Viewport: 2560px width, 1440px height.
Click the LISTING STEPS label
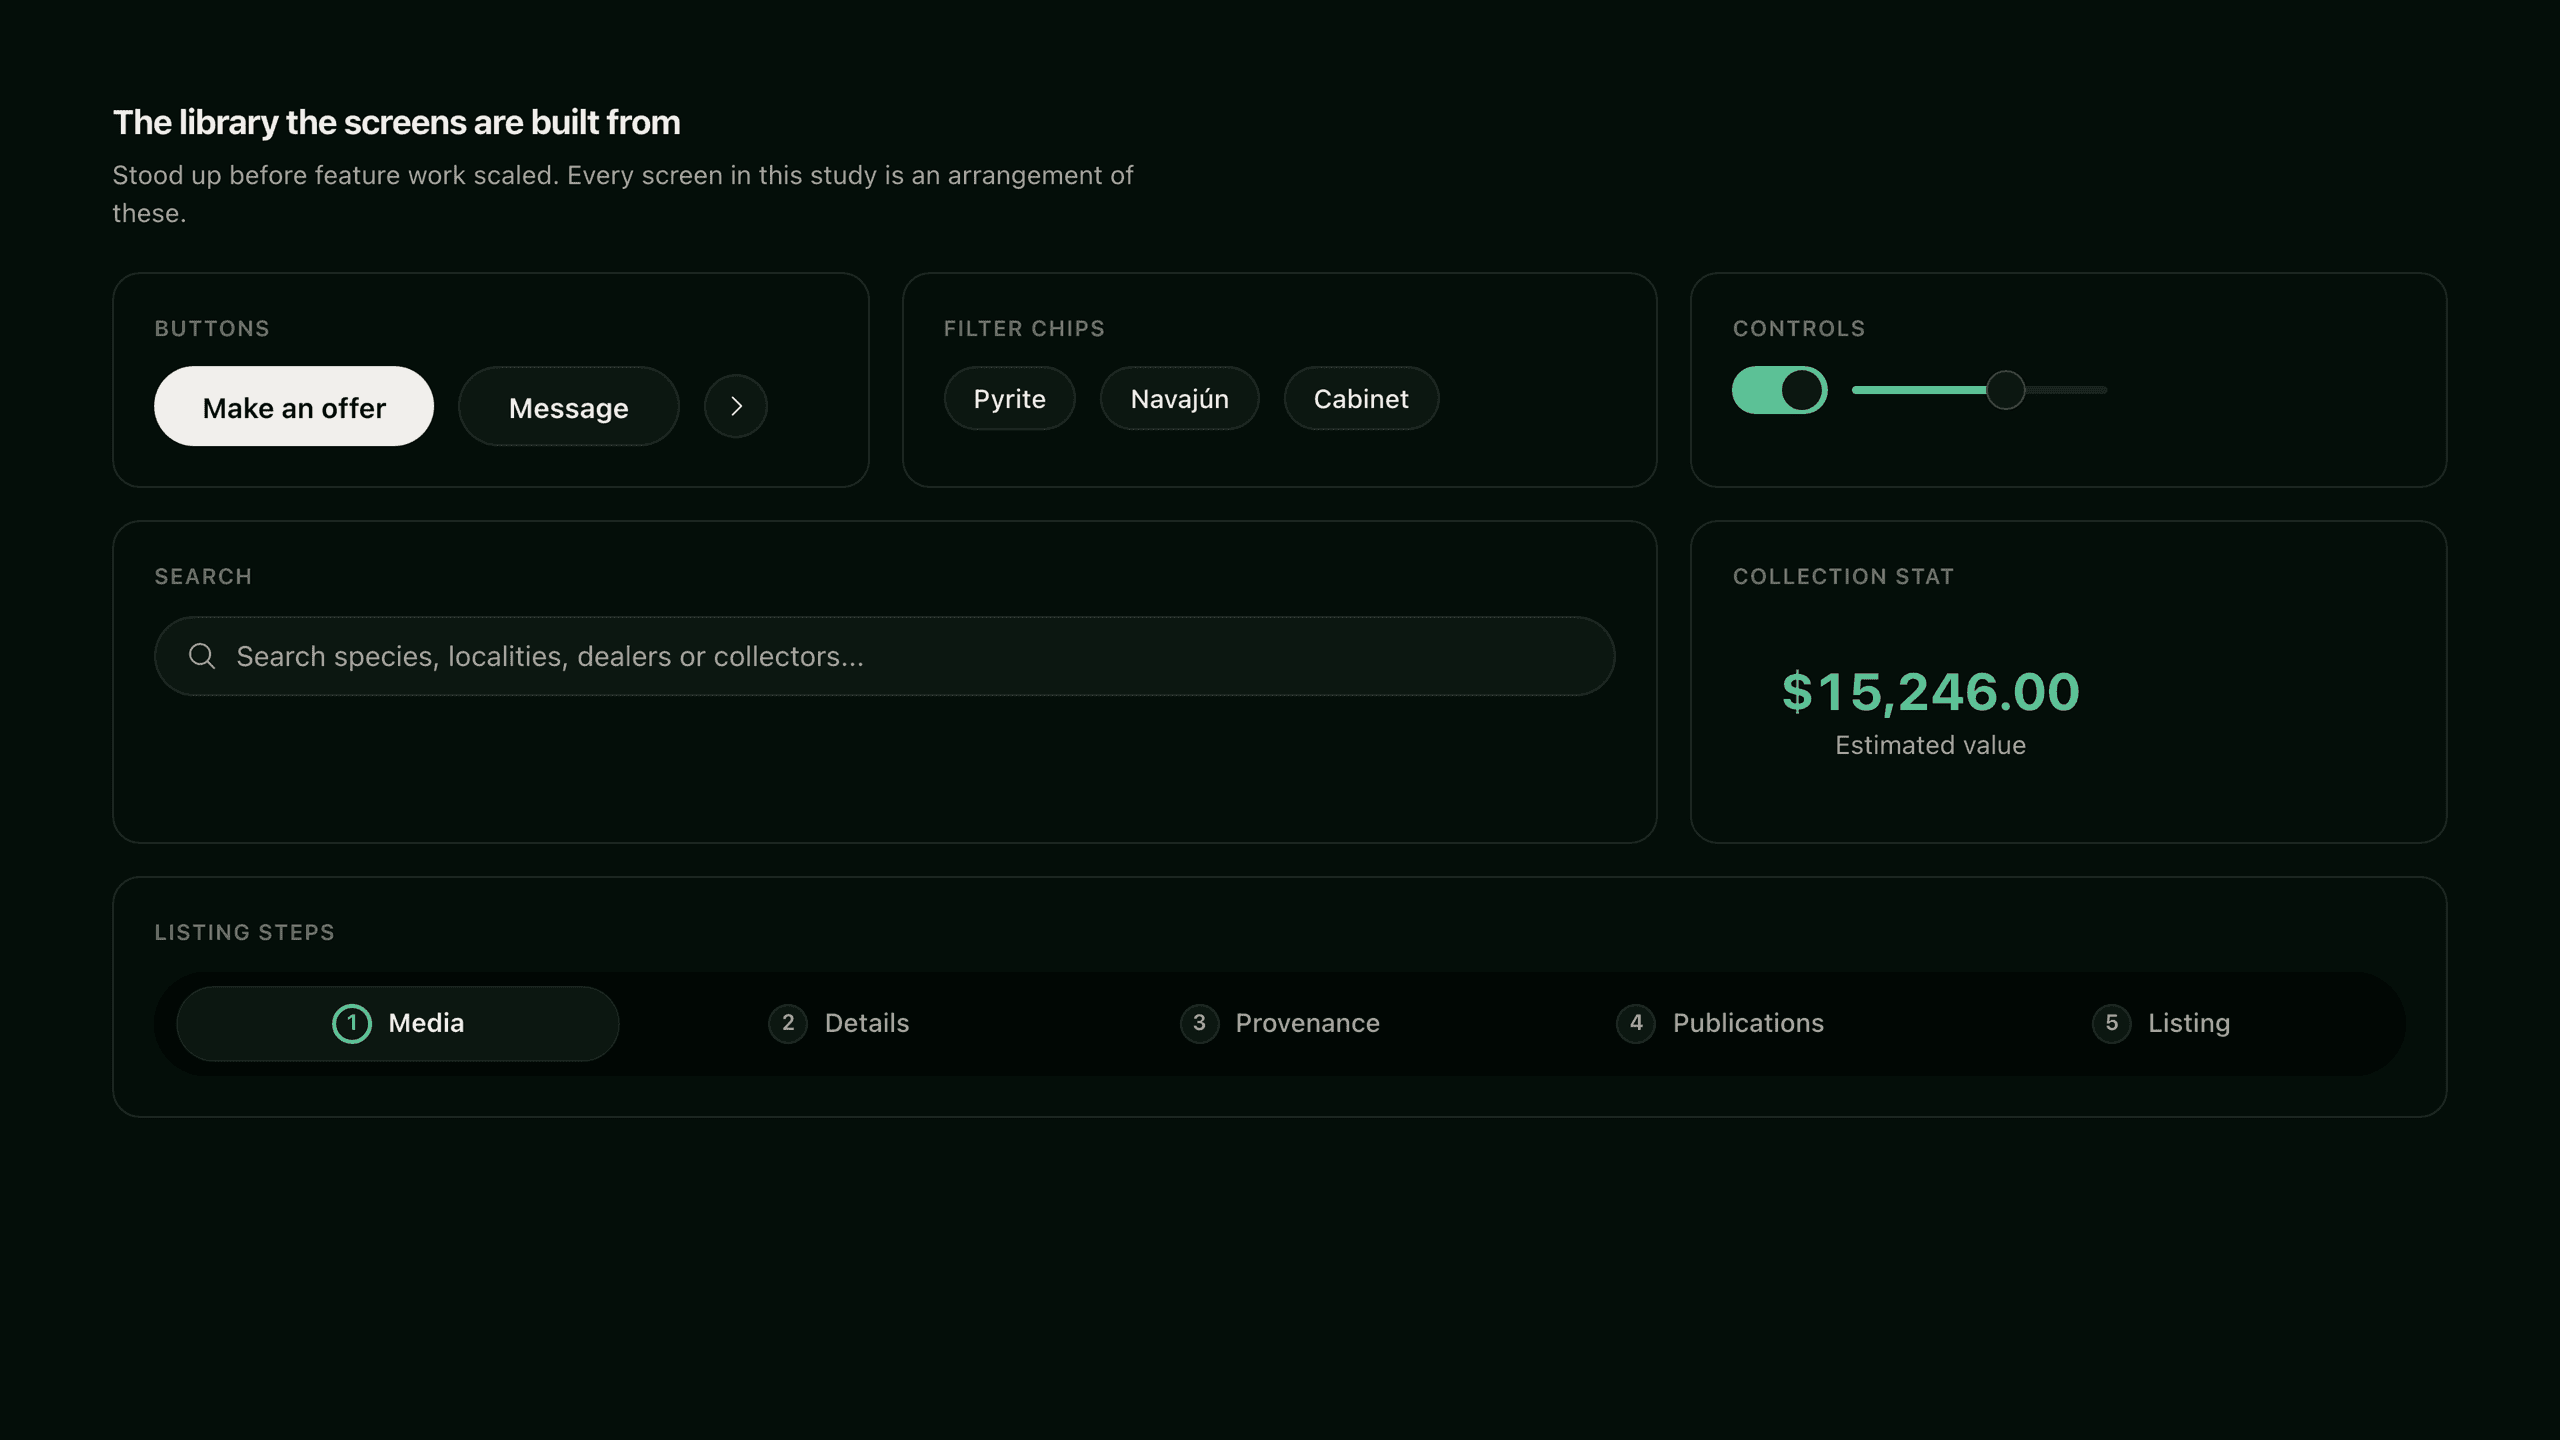(x=245, y=932)
